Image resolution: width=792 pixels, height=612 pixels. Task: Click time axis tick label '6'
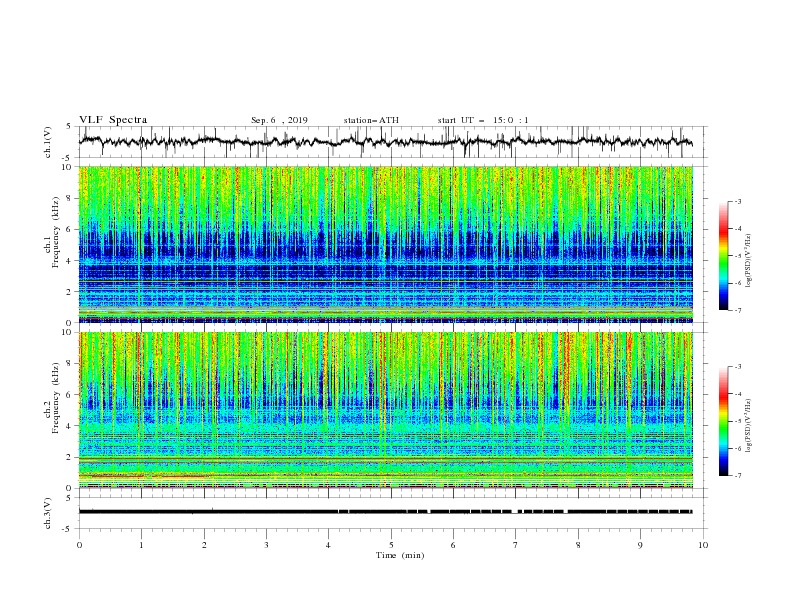coord(453,545)
